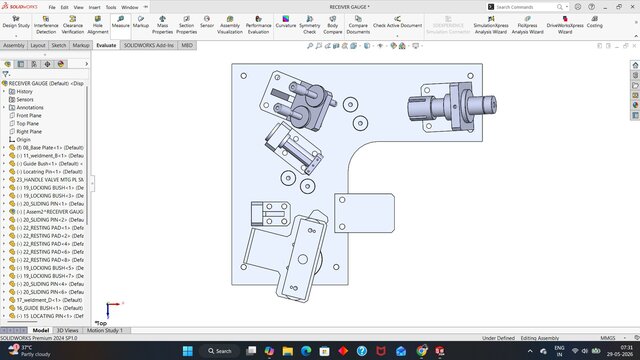
Task: Click the taskbar Search box
Action: 220,351
